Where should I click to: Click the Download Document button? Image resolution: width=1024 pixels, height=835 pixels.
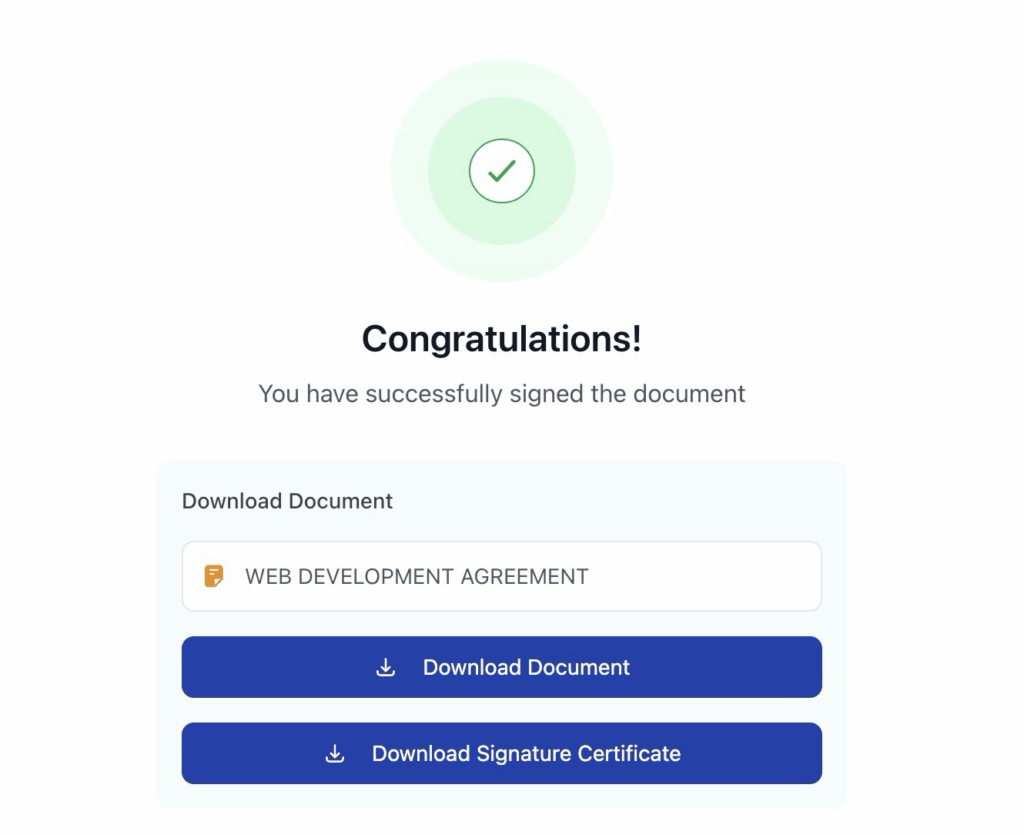click(x=502, y=667)
